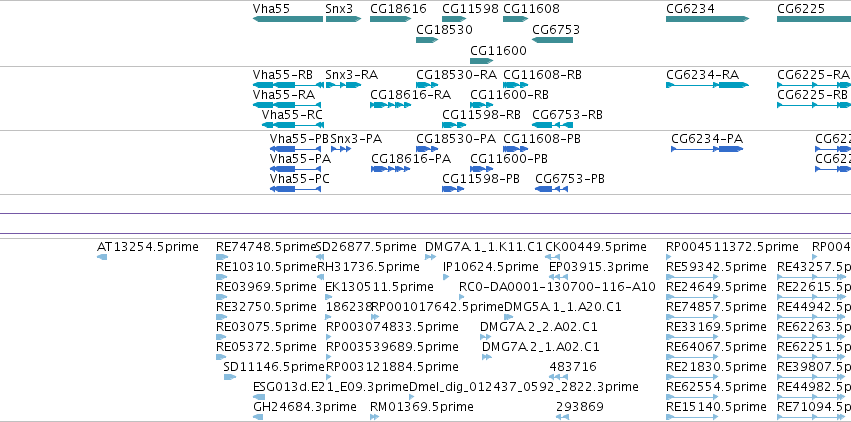Open the CG18530-PA protein feature
The height and width of the screenshot is (422, 851).
click(427, 149)
